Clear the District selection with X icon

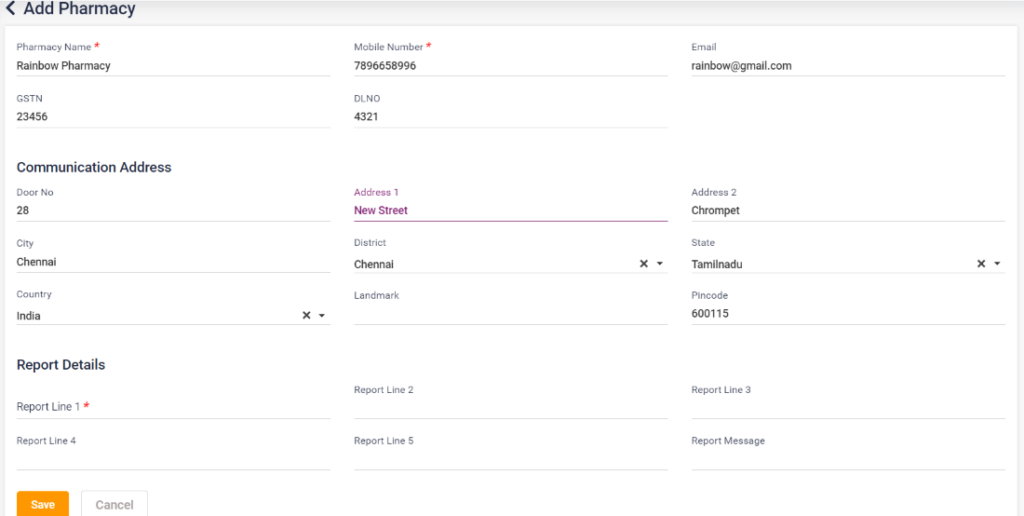coord(644,264)
